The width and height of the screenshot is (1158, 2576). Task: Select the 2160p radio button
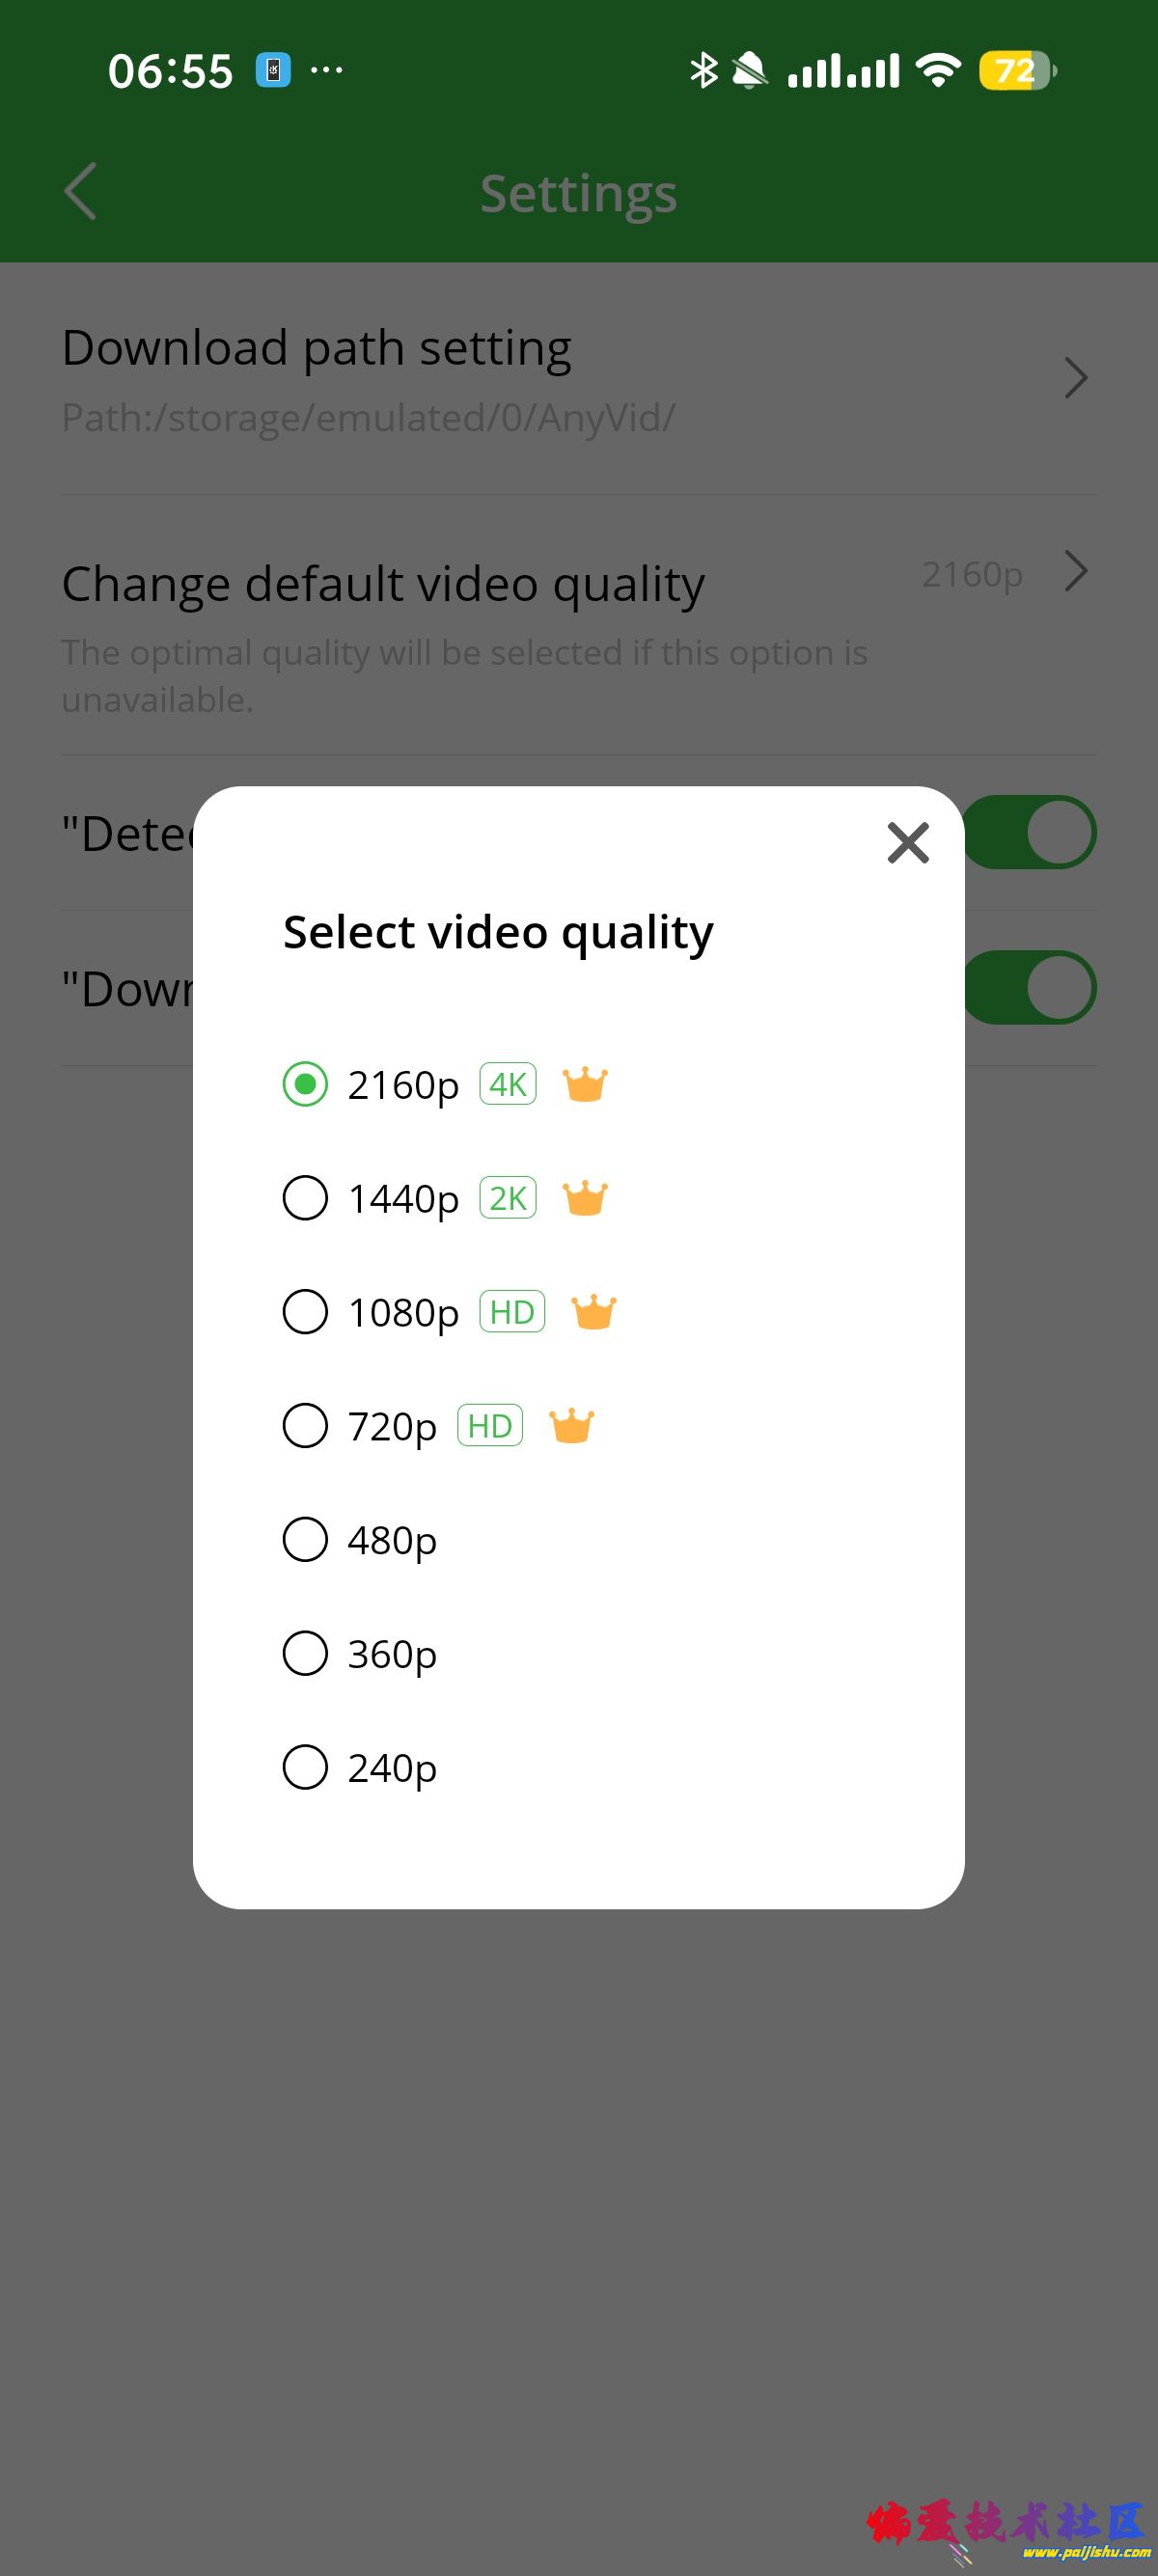pos(306,1085)
